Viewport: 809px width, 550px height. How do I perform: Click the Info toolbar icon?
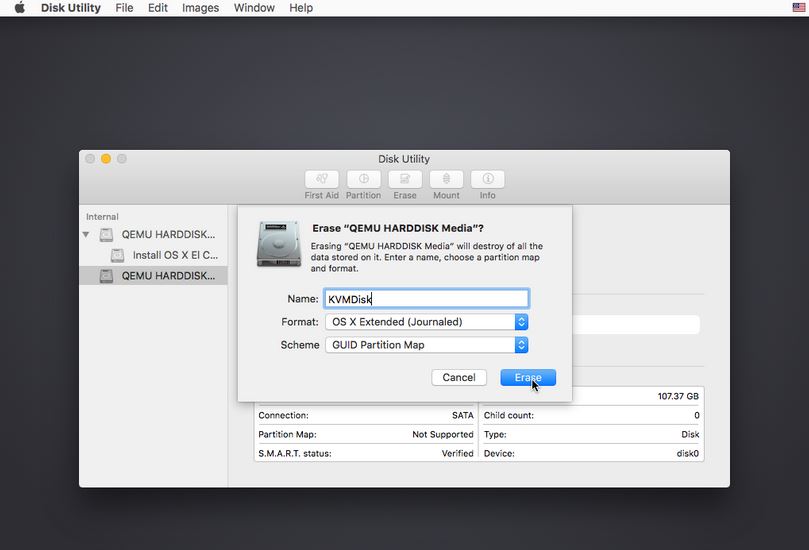[x=488, y=179]
